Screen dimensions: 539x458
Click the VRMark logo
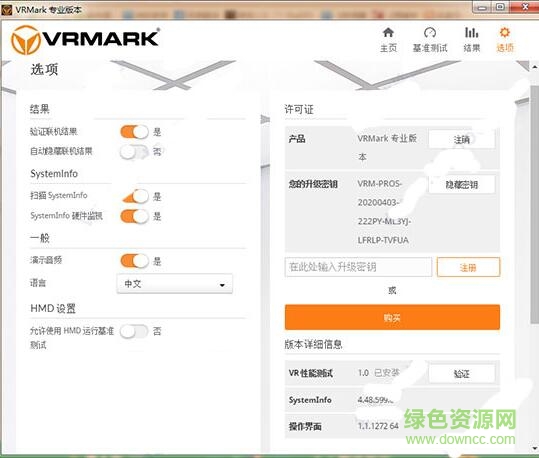(x=85, y=40)
